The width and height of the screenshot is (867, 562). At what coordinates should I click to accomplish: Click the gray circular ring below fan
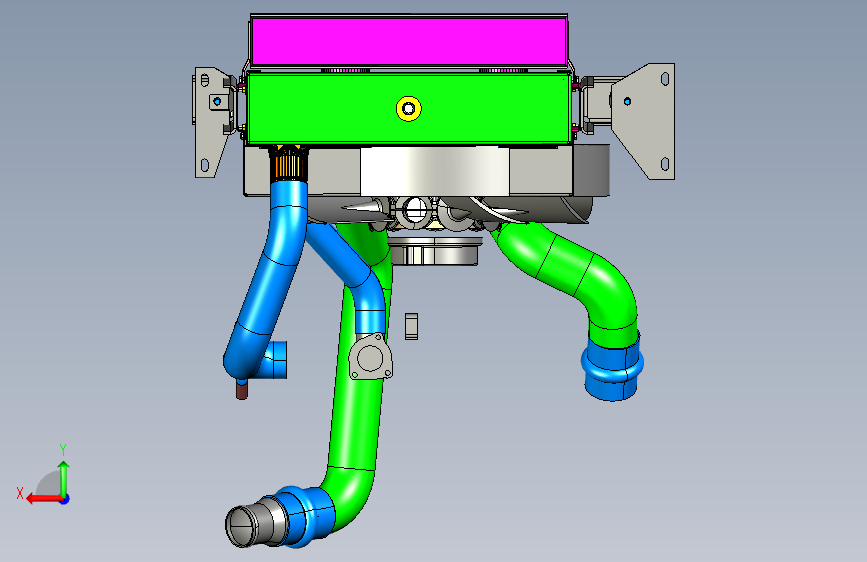pyautogui.click(x=434, y=252)
